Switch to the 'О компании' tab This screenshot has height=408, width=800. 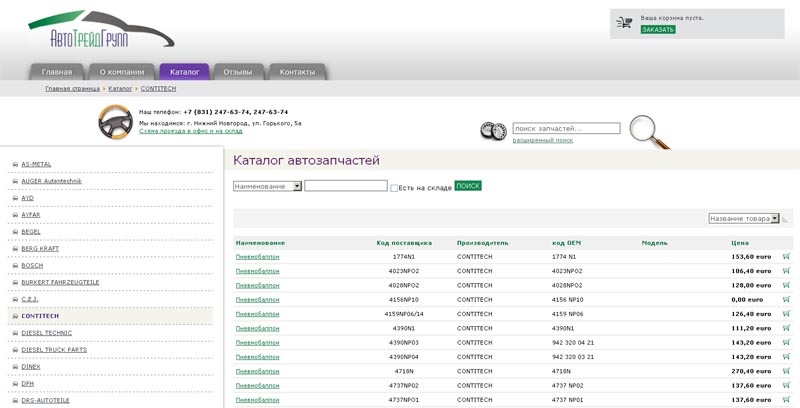click(122, 72)
